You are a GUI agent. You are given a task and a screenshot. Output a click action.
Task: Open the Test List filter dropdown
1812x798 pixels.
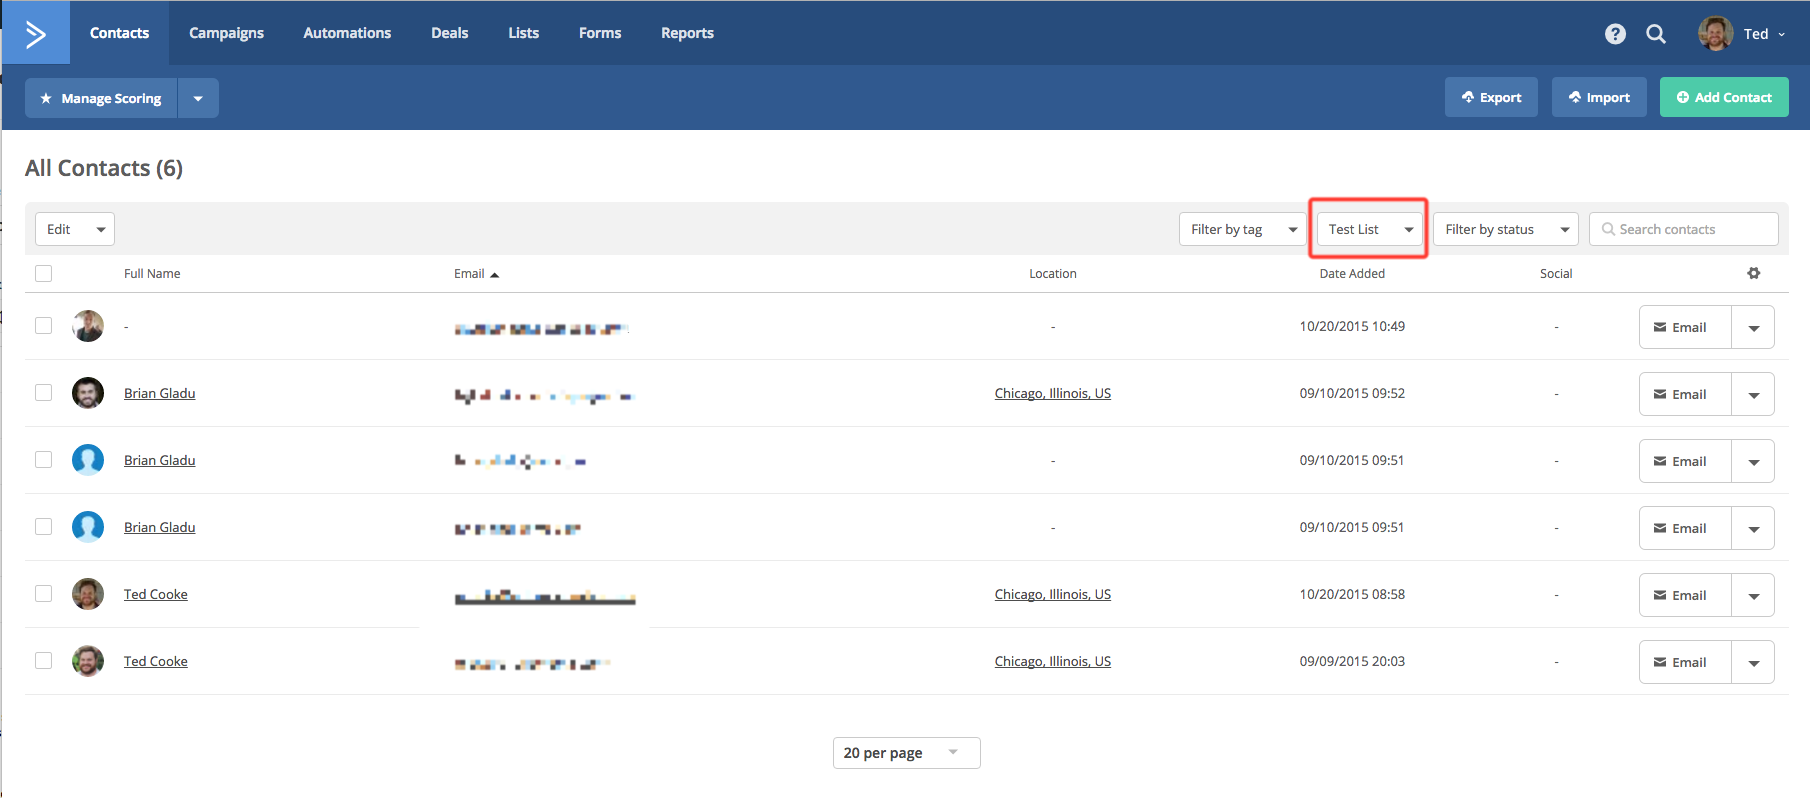tap(1369, 229)
